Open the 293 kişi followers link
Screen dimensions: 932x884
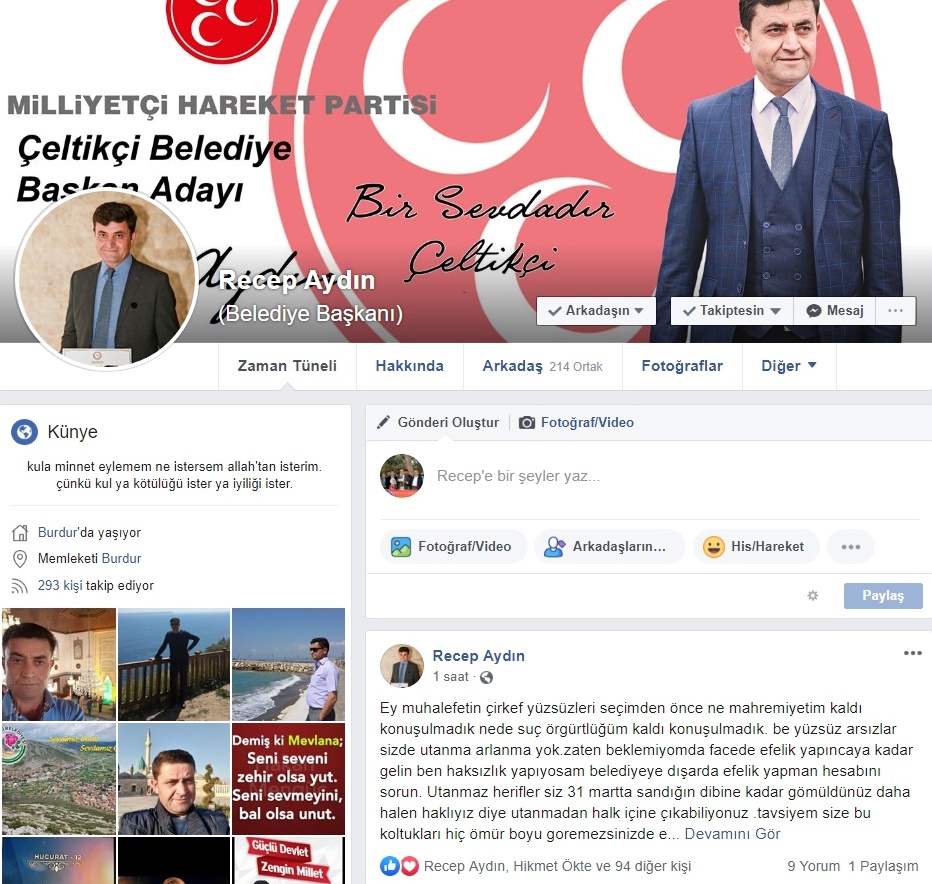click(60, 586)
